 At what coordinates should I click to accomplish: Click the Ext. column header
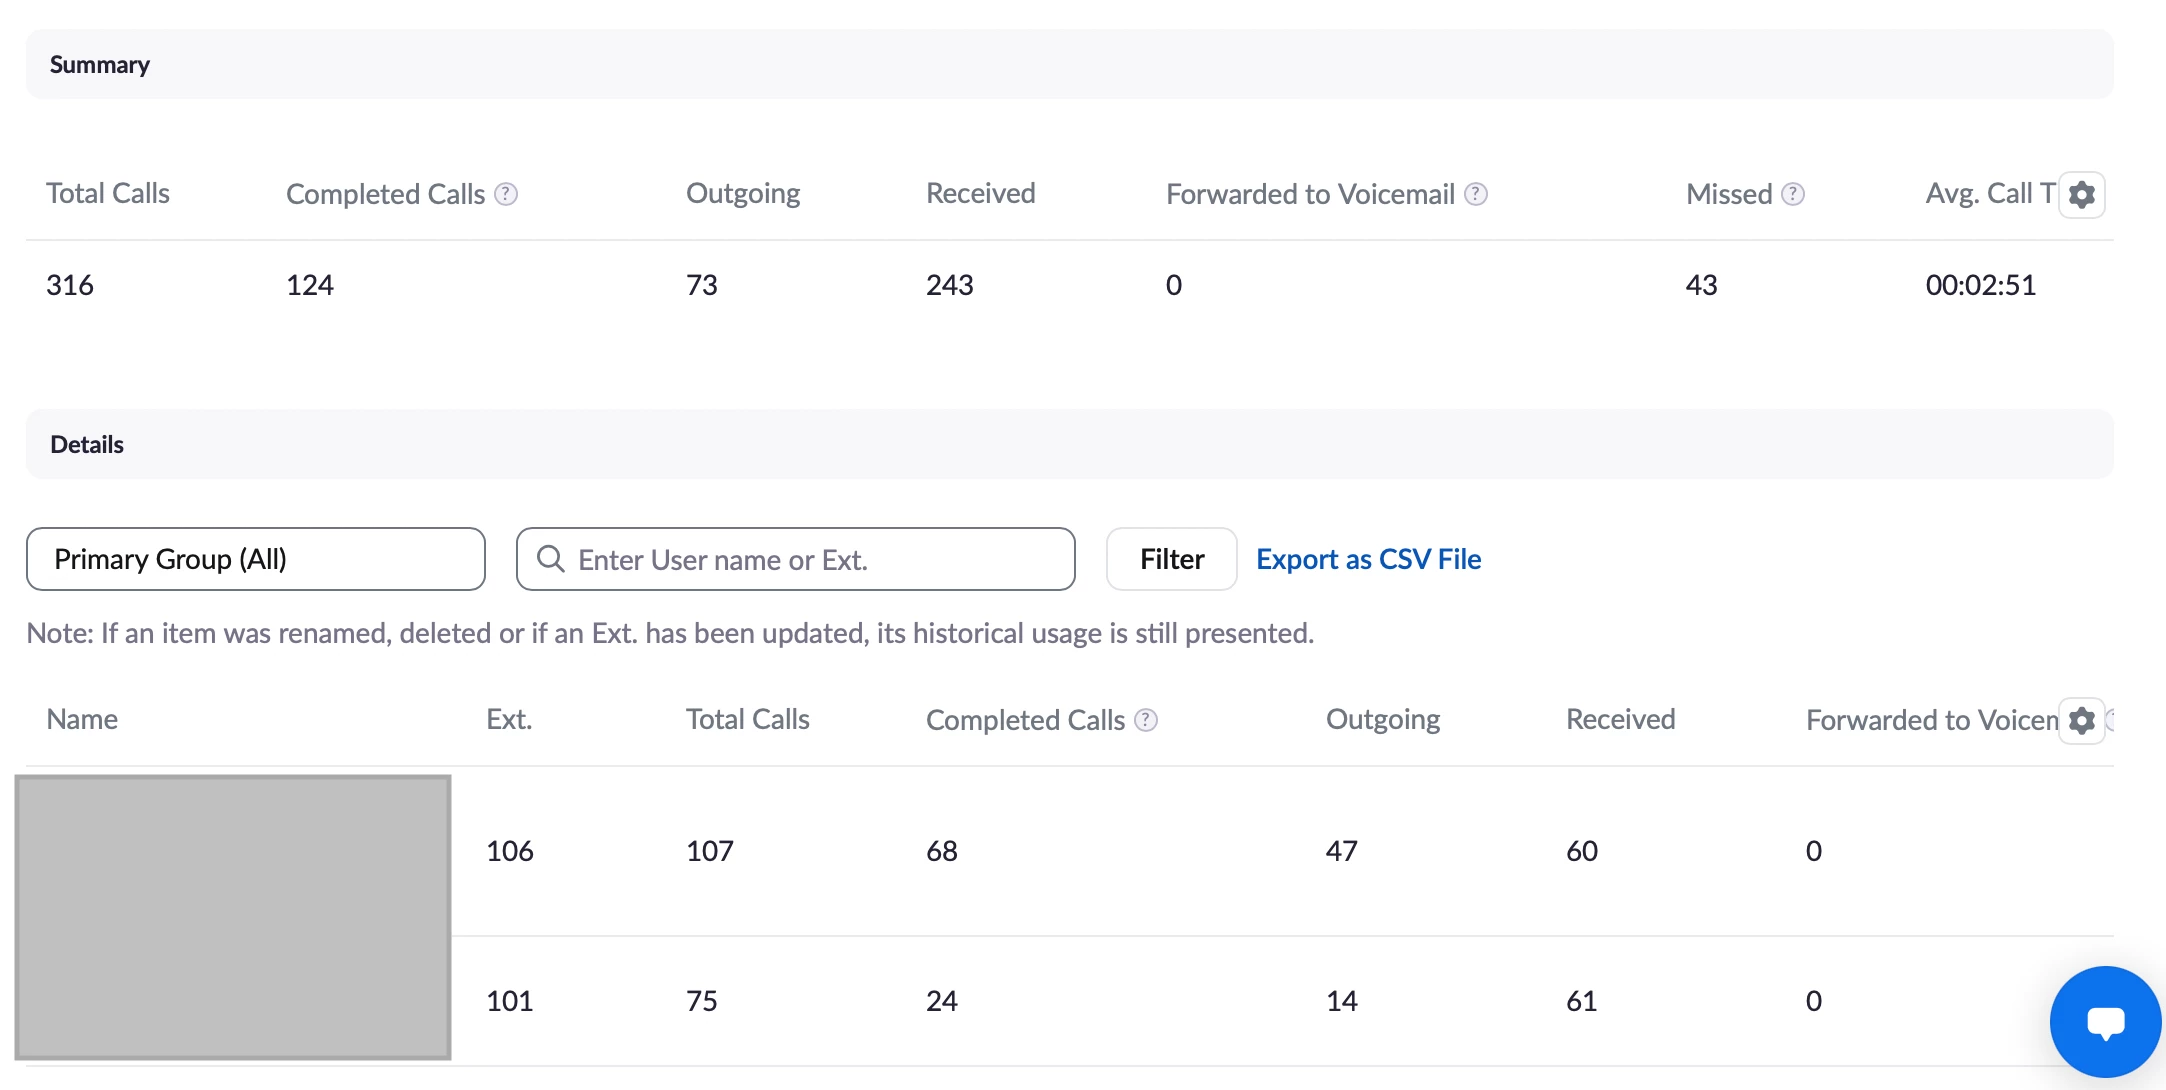click(509, 720)
